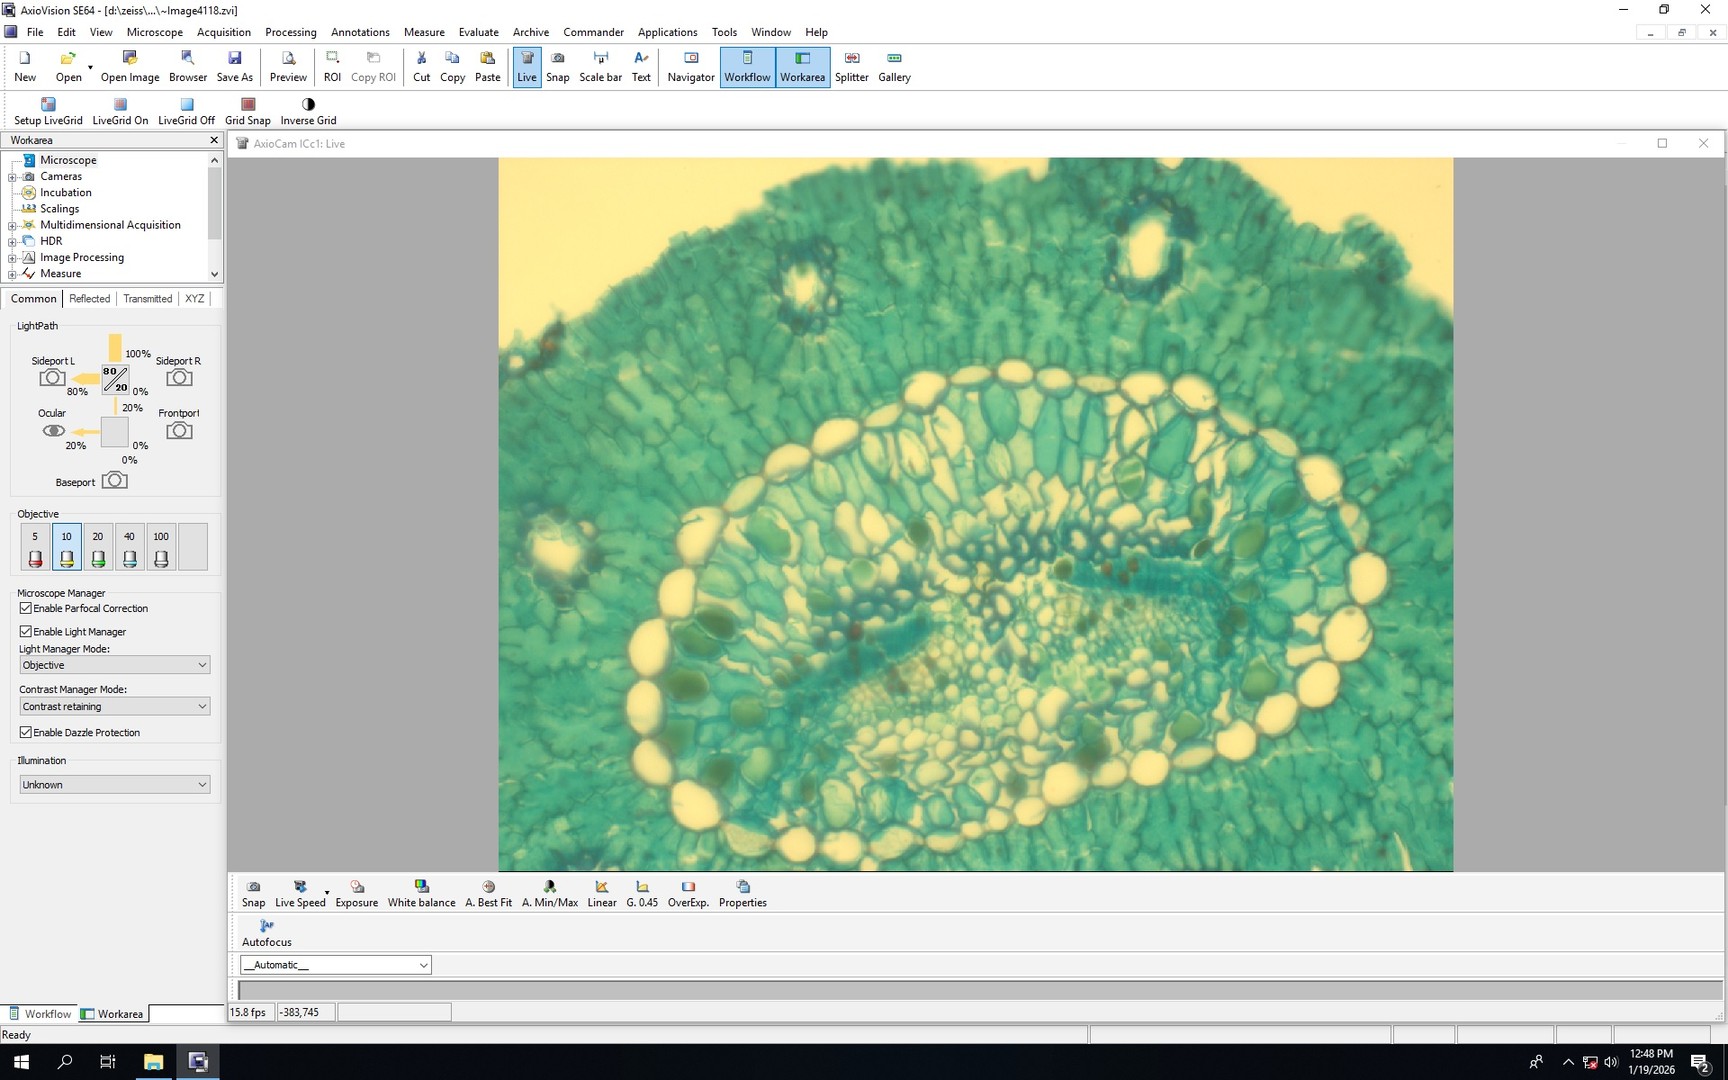Select the Snap acquisition icon

(557, 67)
